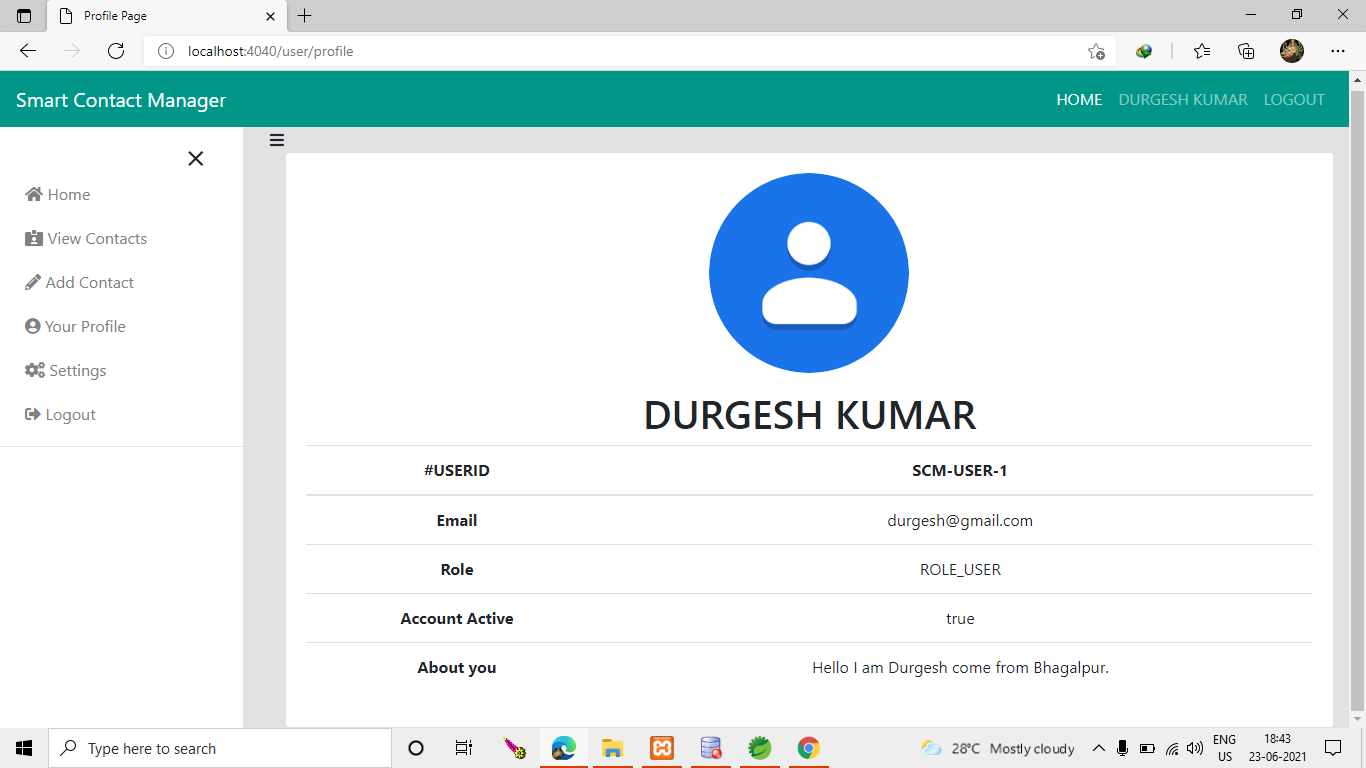This screenshot has width=1366, height=768.
Task: Click the weather widget showing Mostly cloudy
Action: (x=1000, y=748)
